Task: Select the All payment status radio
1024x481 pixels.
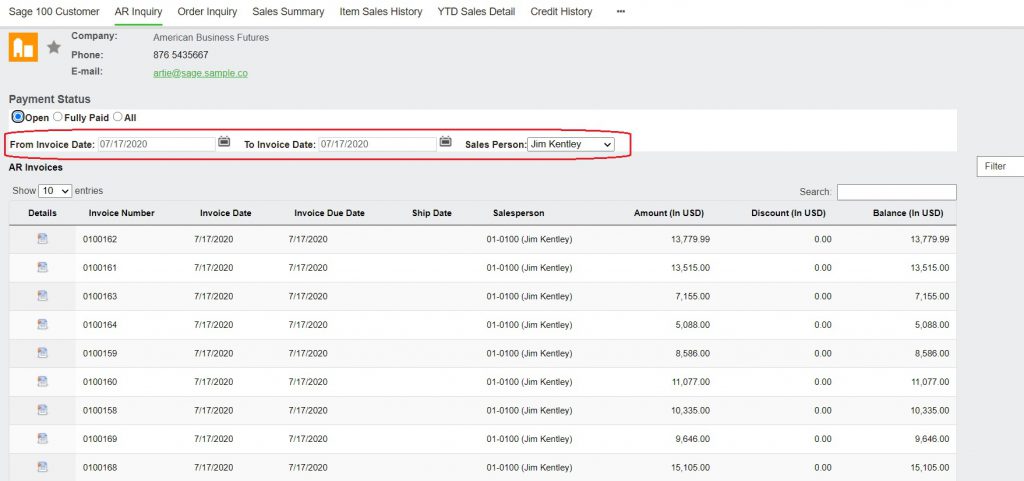Action: (118, 117)
